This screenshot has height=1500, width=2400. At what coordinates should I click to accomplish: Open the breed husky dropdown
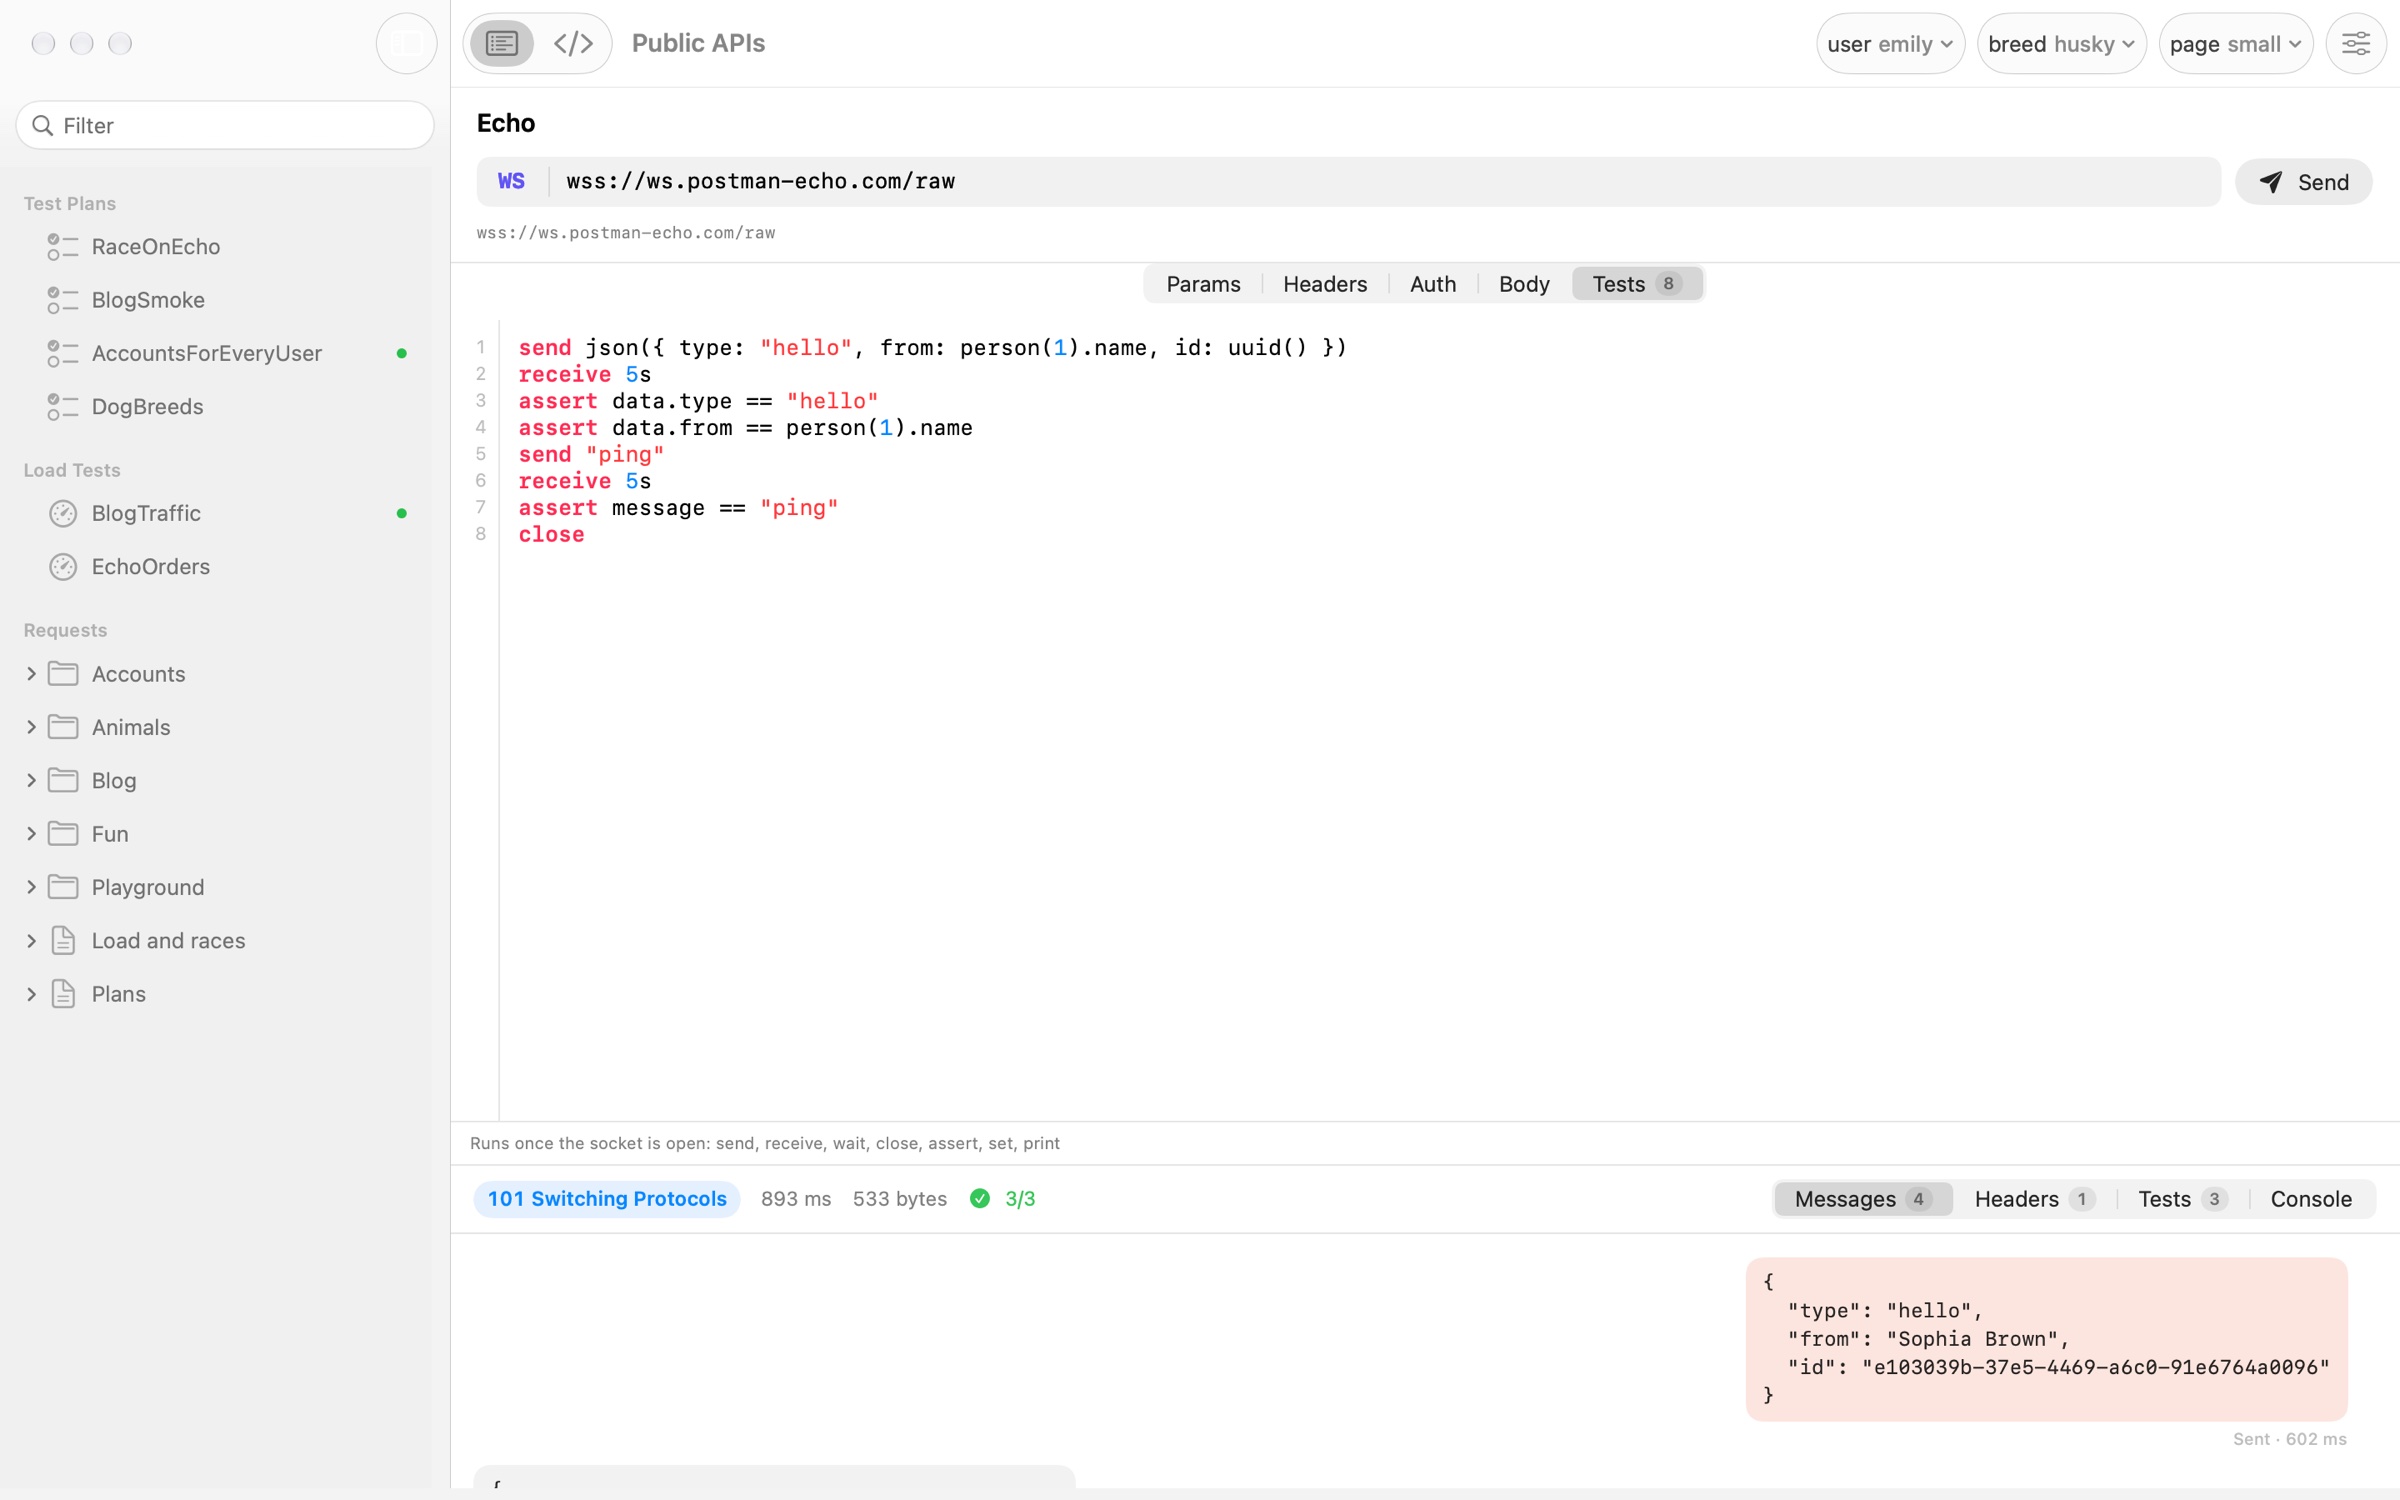[2061, 43]
